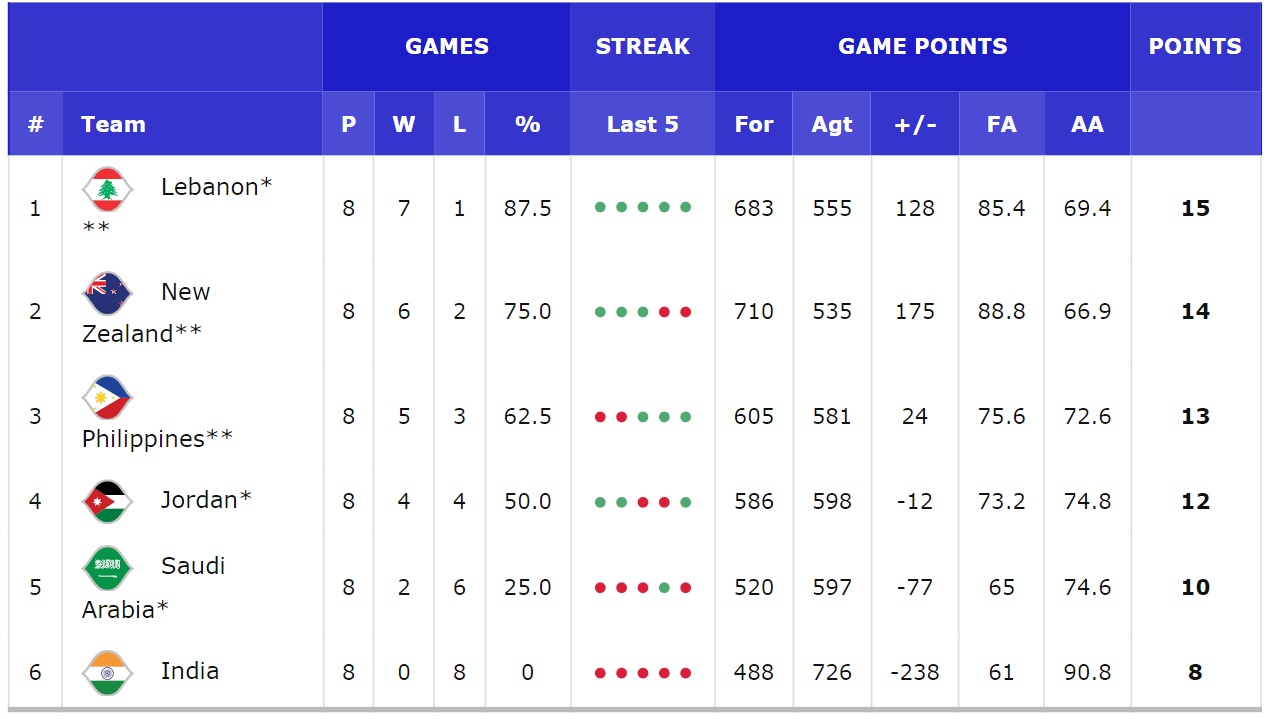This screenshot has height=719, width=1266.
Task: Open the Lebanon team name link
Action: (216, 187)
